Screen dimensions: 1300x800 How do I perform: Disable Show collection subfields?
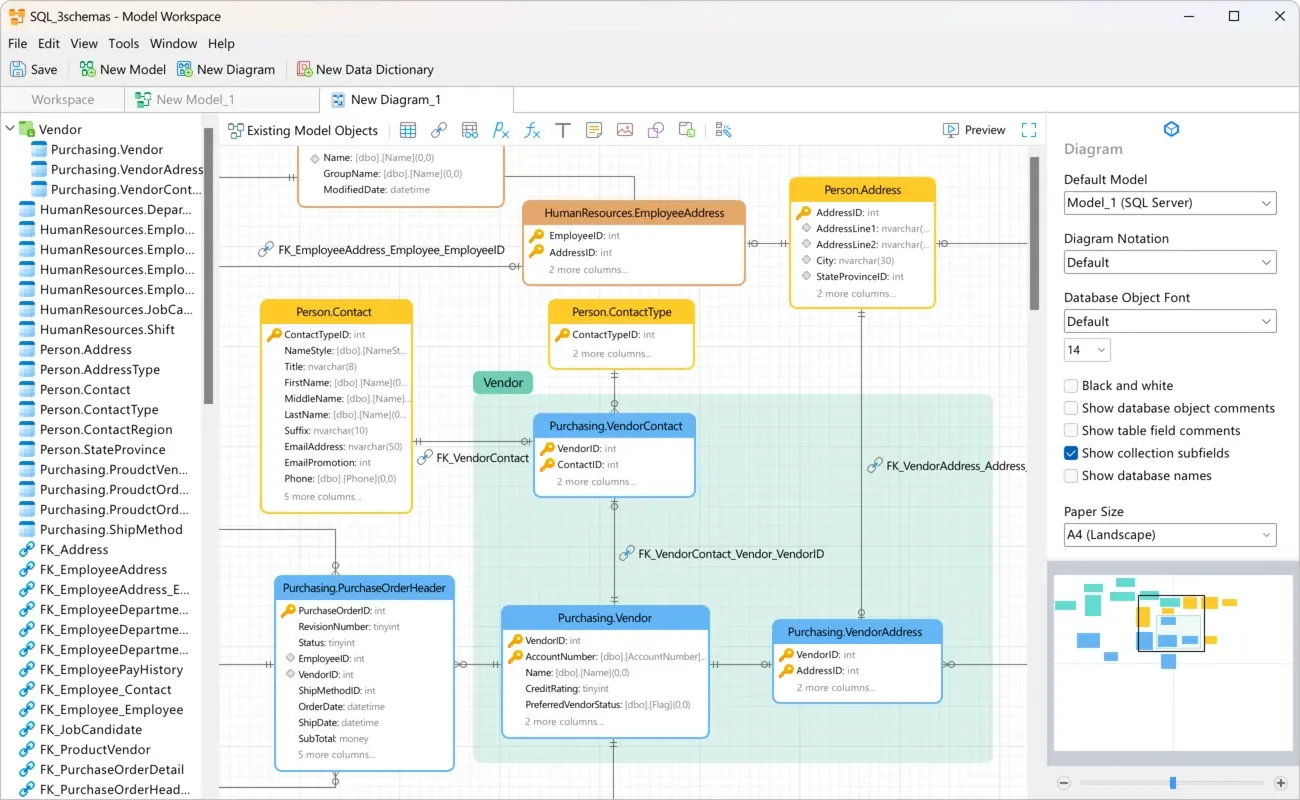1069,453
